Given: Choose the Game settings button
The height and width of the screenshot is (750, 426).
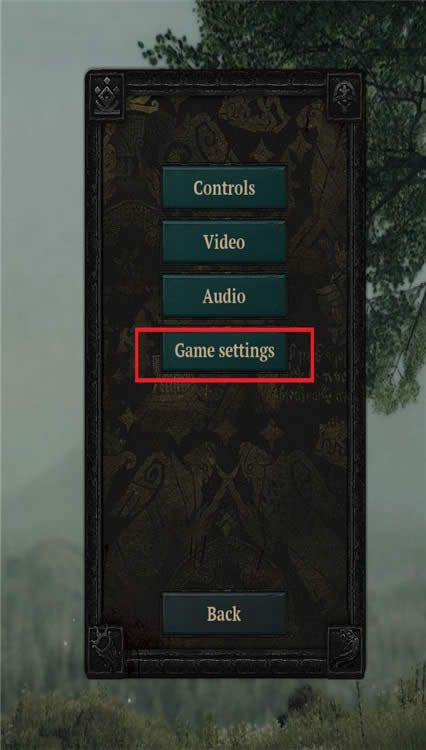Looking at the screenshot, I should pos(224,351).
